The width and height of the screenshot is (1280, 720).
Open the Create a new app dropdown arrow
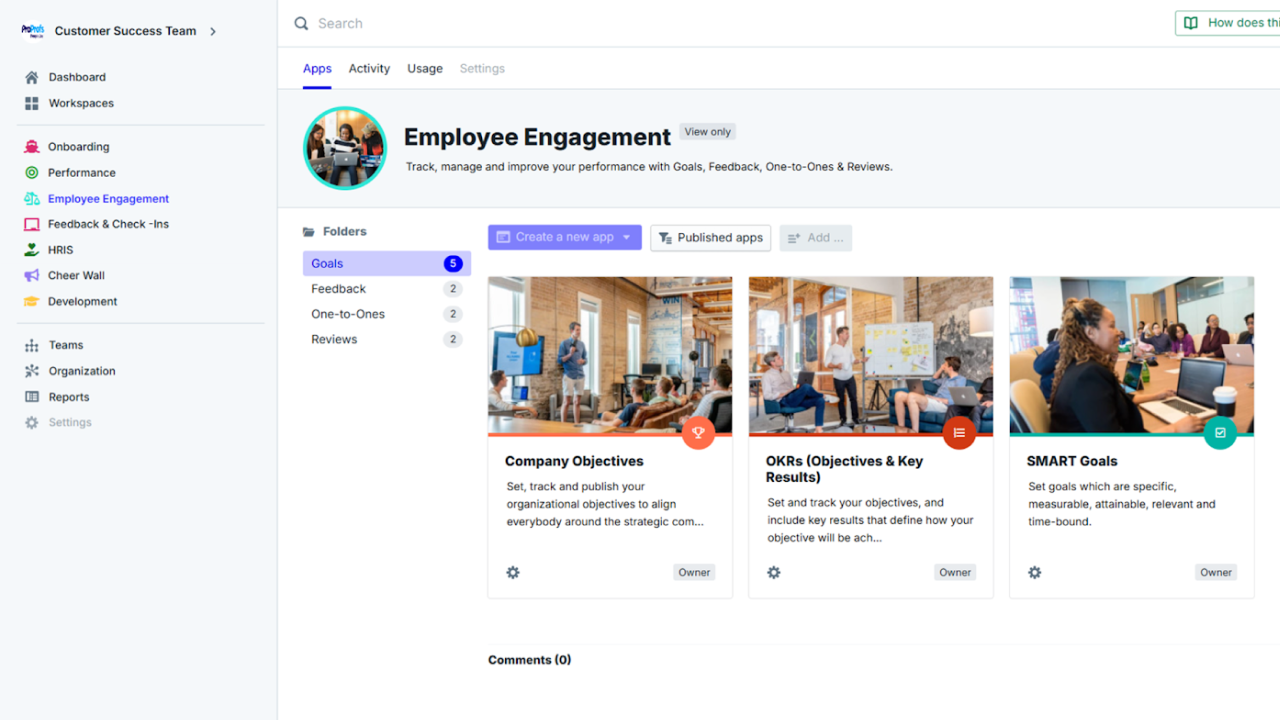tap(627, 238)
